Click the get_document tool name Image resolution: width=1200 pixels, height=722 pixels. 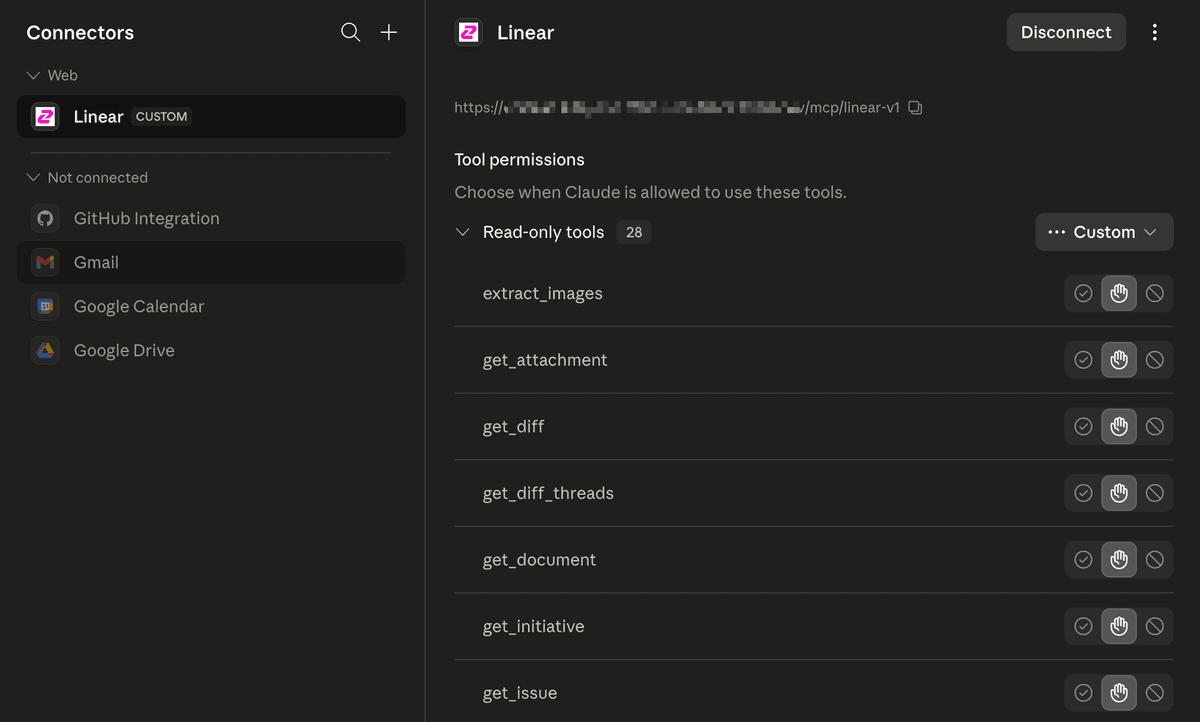tap(539, 560)
